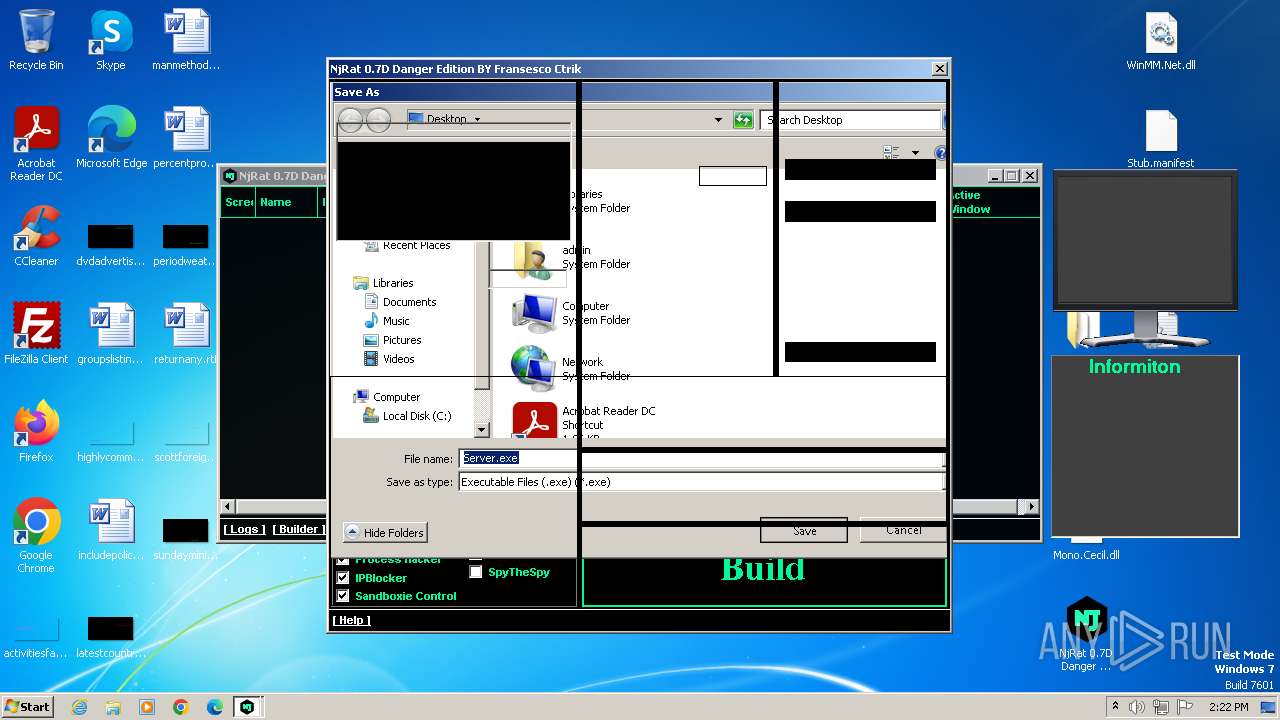
Task: Click the NjRat window horizontal scrollbar right arrow
Action: tap(1033, 507)
